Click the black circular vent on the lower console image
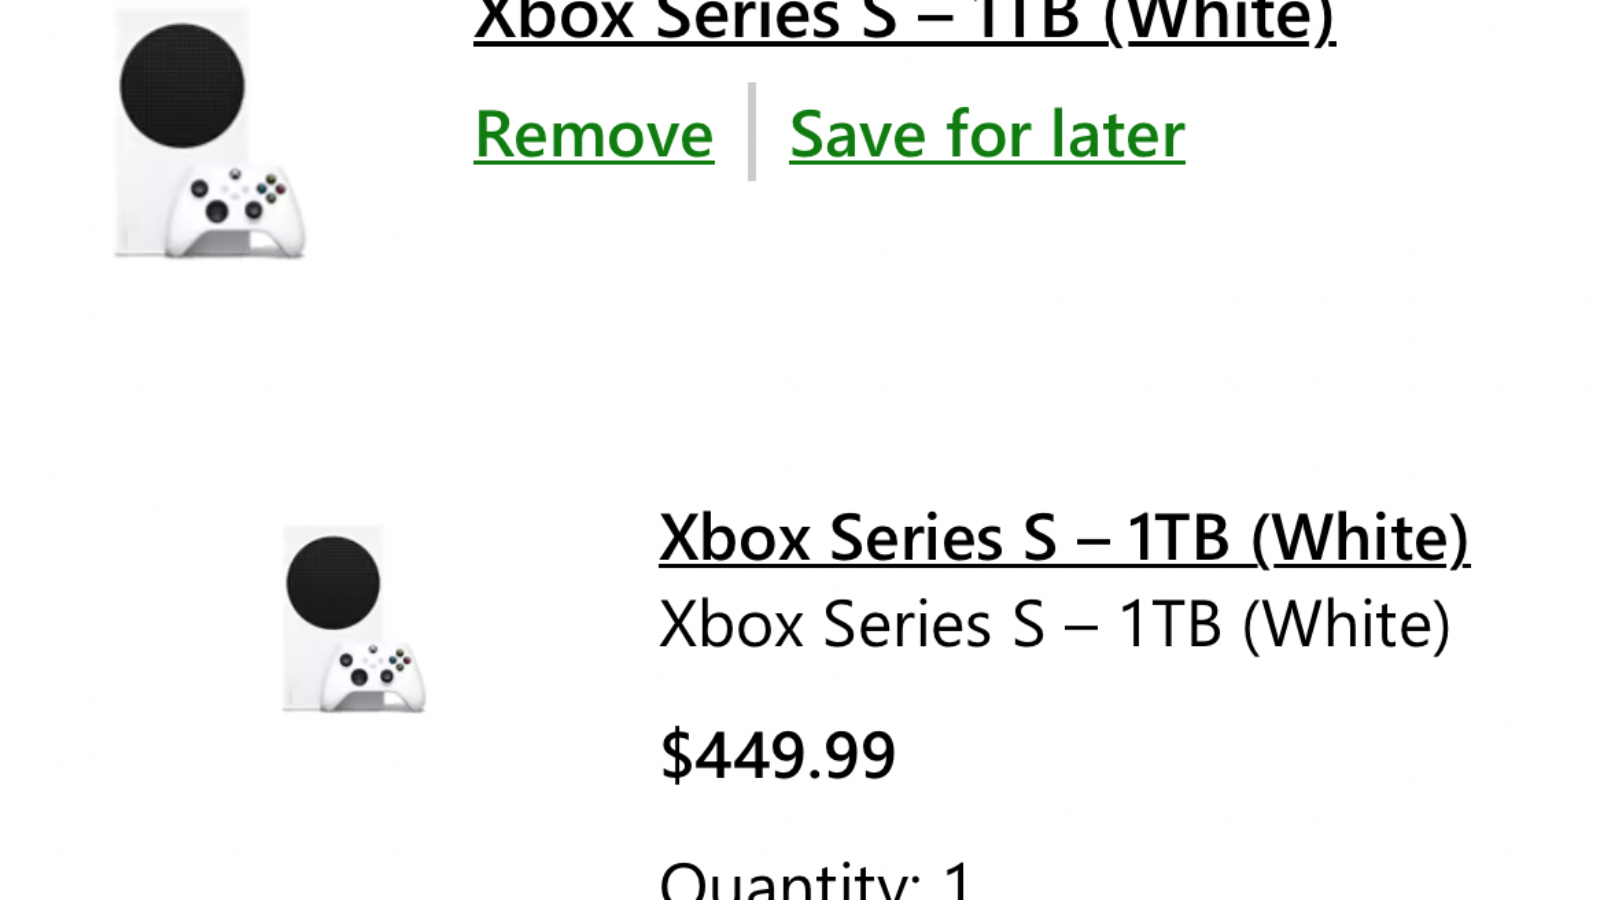Screen dimensions: 1600x900 click(x=333, y=583)
